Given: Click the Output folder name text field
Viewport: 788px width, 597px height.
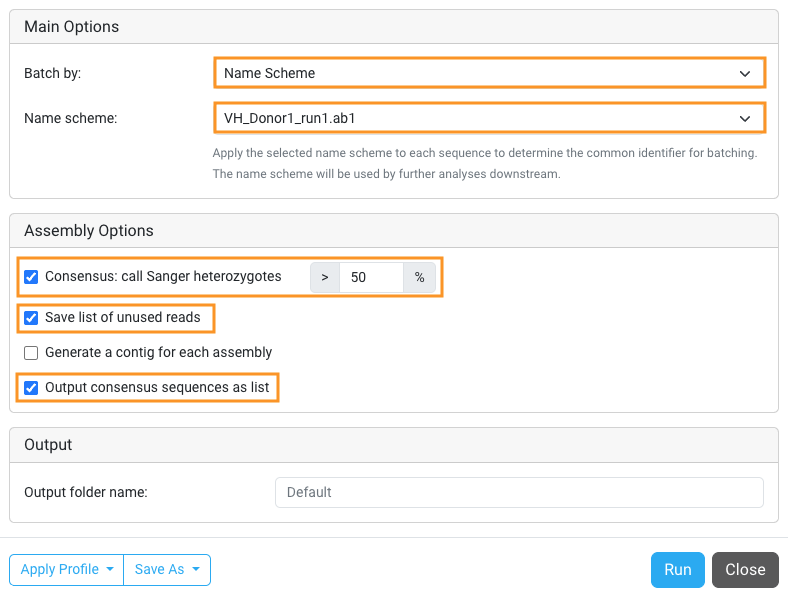Looking at the screenshot, I should 518,492.
